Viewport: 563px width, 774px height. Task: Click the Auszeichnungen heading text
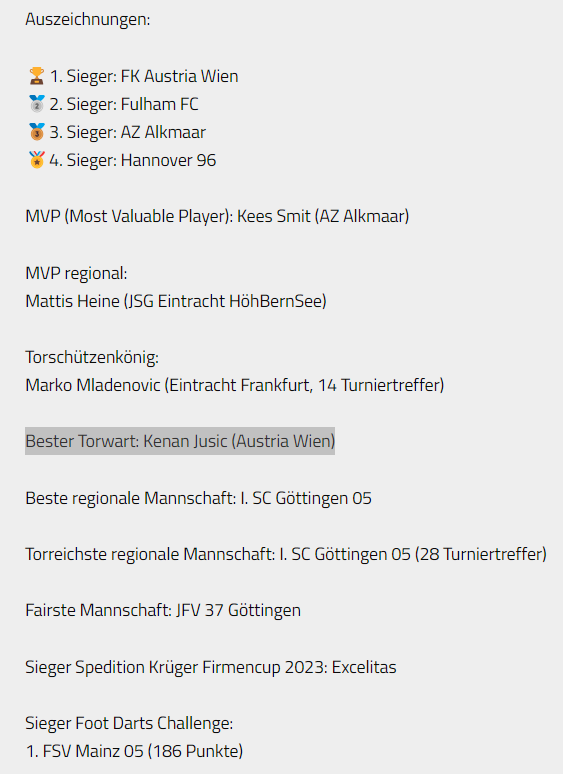click(88, 20)
